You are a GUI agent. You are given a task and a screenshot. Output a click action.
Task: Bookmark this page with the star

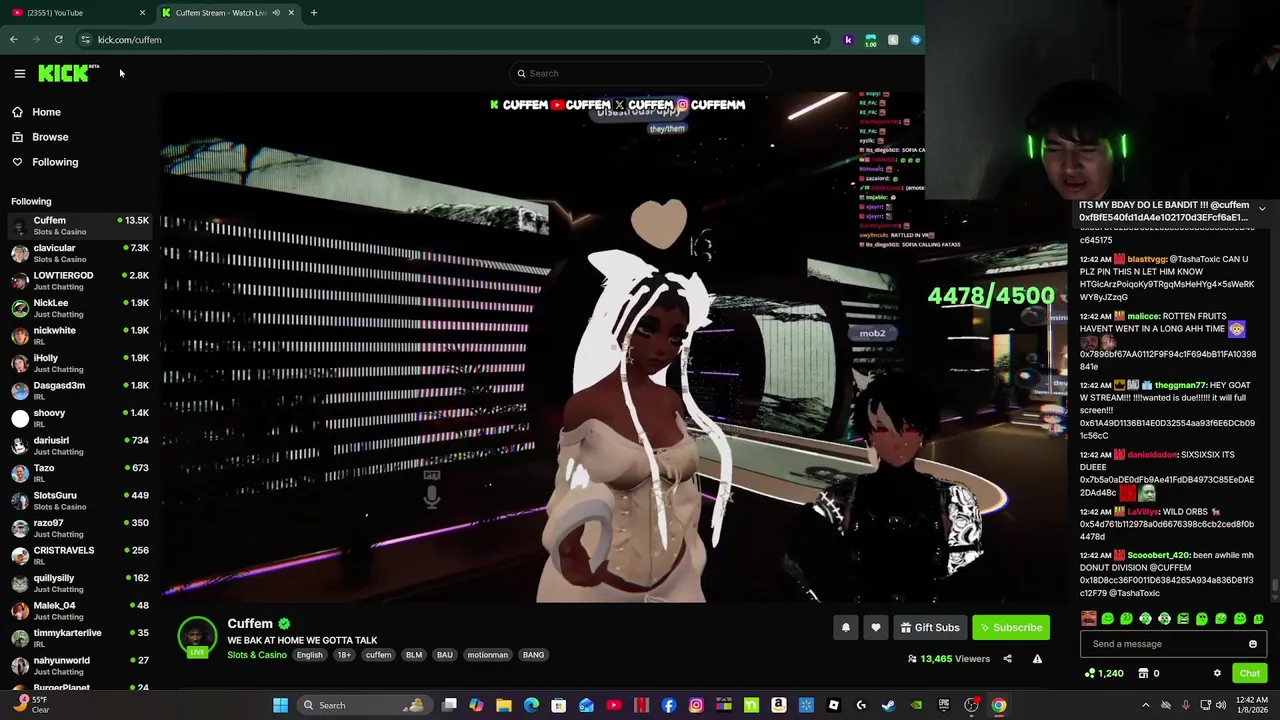[x=816, y=40]
